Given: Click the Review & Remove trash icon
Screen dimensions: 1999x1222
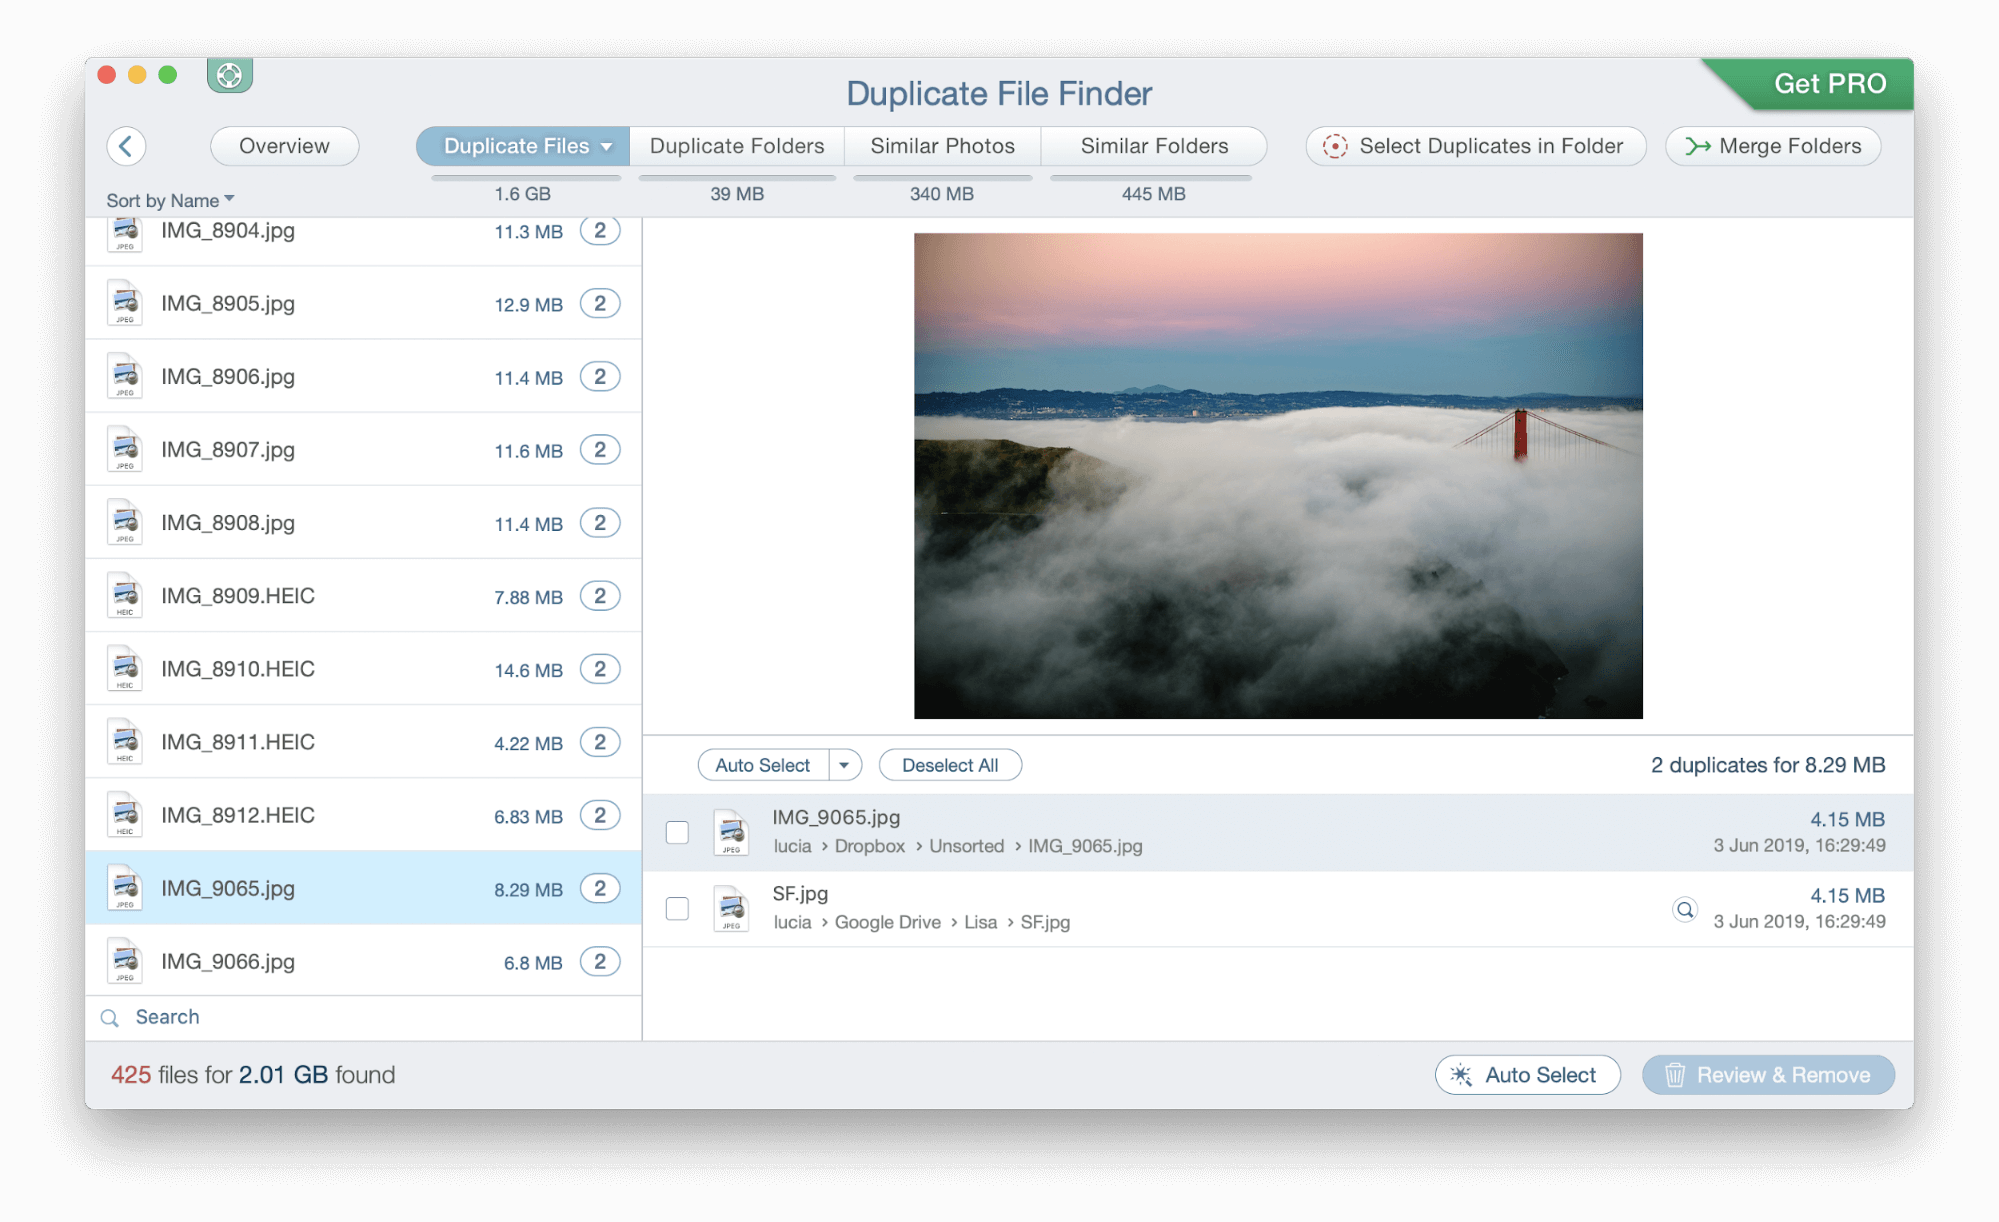Looking at the screenshot, I should click(x=1673, y=1075).
